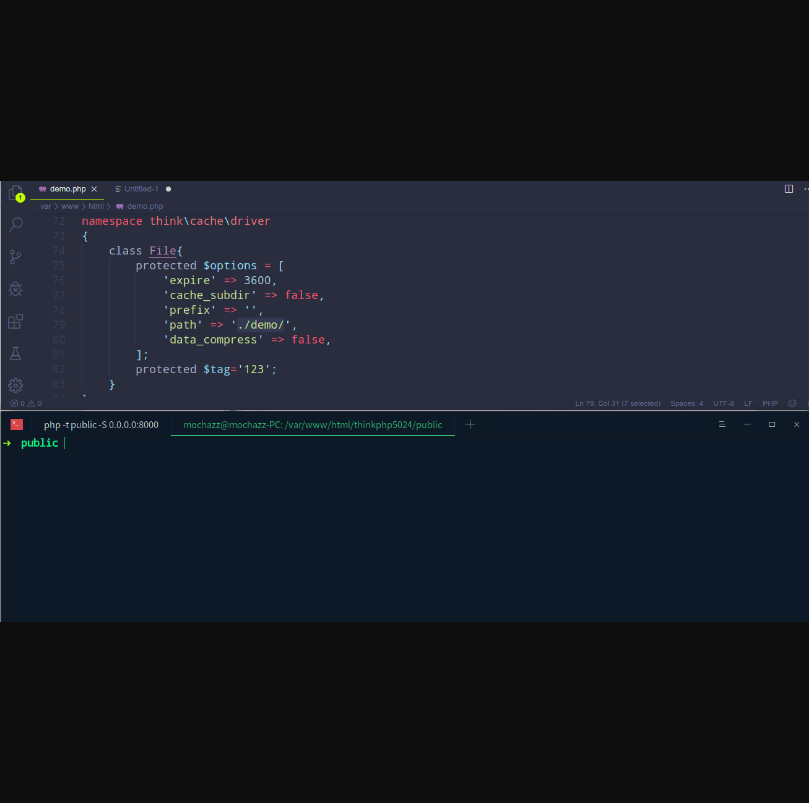This screenshot has height=803, width=809.
Task: Open the Source Control panel
Action: [15, 257]
